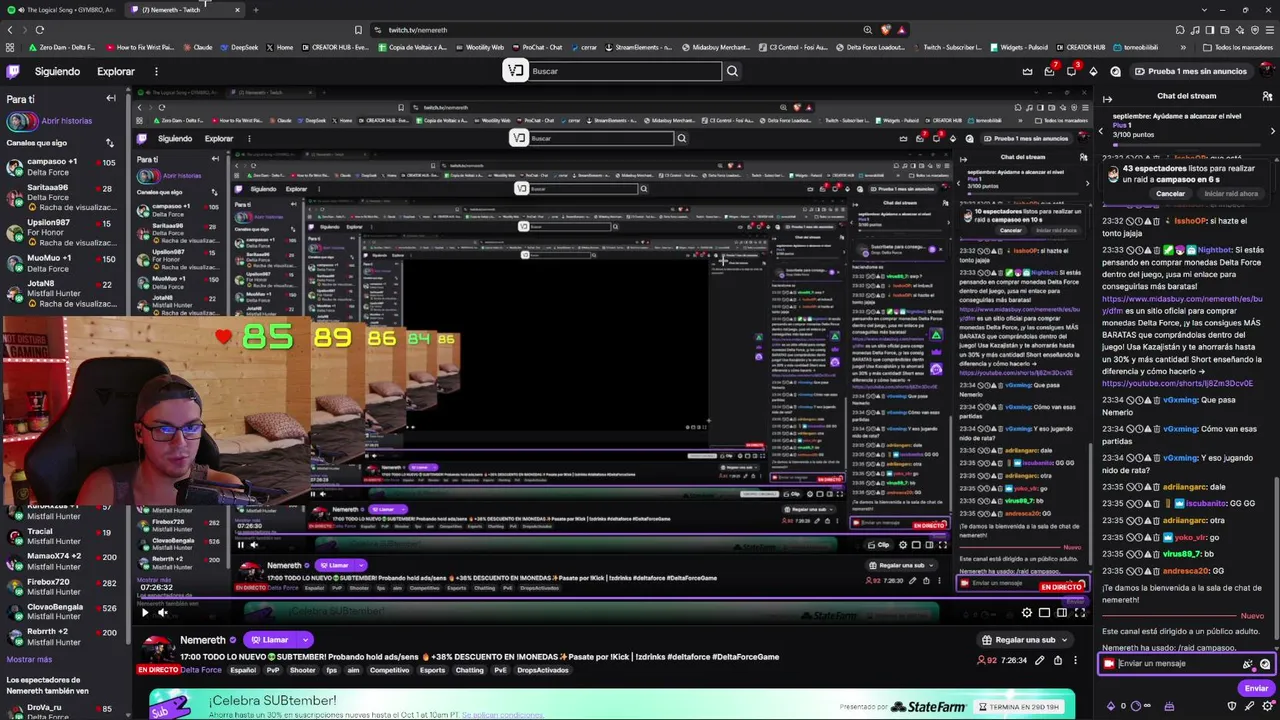The width and height of the screenshot is (1280, 720).
Task: Open the Bits icon below chat
Action: click(1110, 706)
